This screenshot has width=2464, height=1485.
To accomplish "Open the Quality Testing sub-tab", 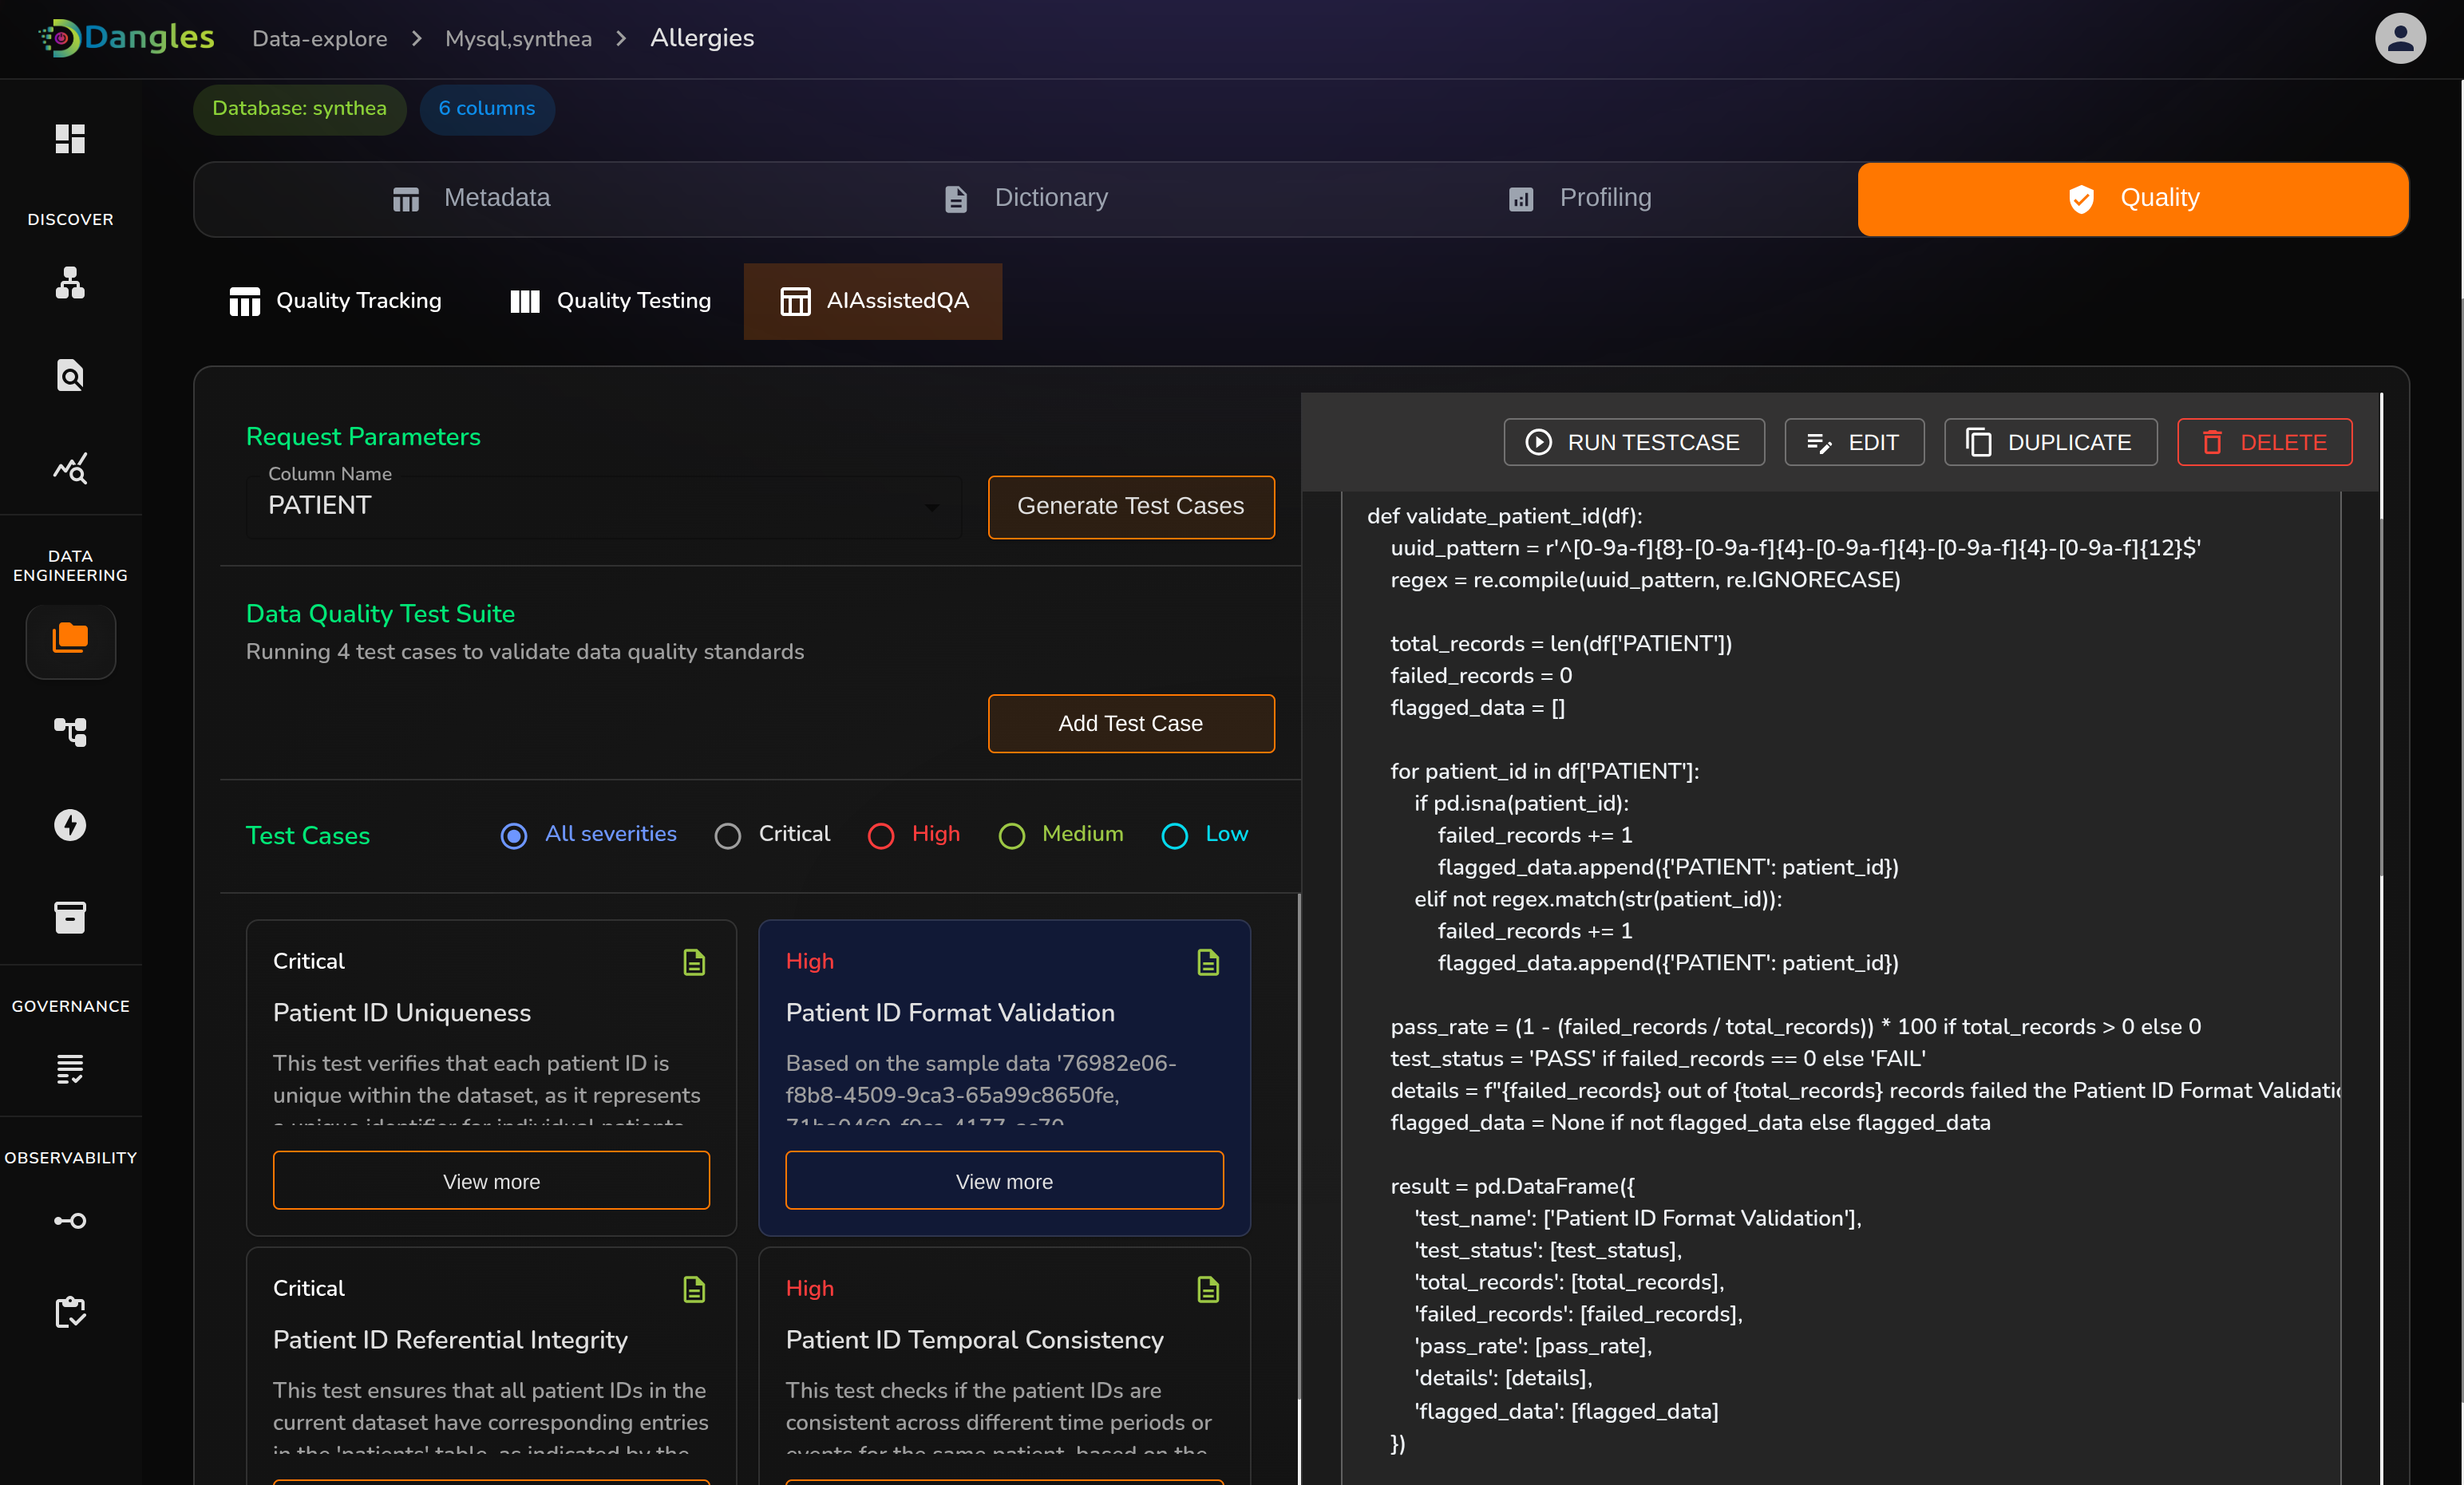I will 610,301.
